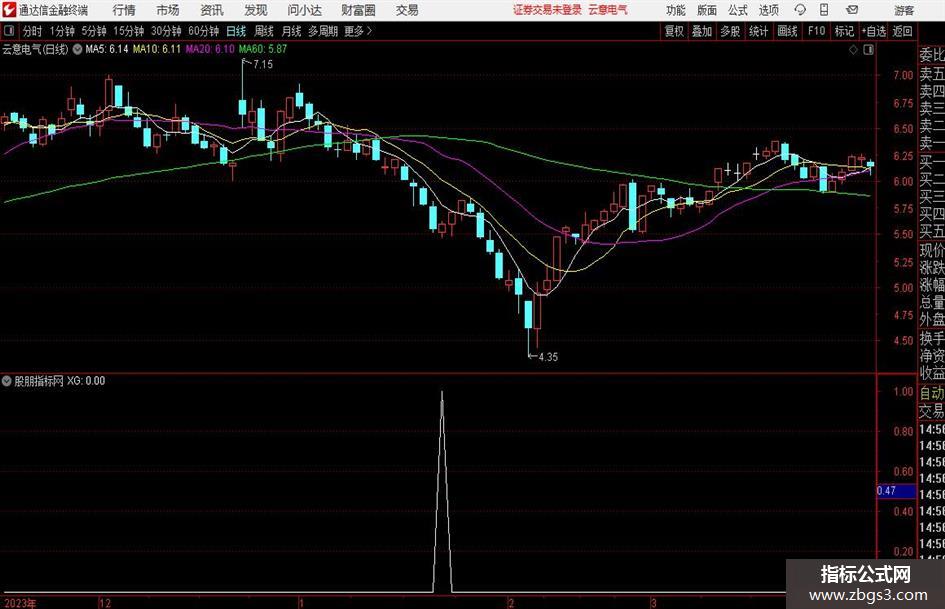Click the white XG signal spike peak
This screenshot has width=945, height=609.
pyautogui.click(x=442, y=393)
